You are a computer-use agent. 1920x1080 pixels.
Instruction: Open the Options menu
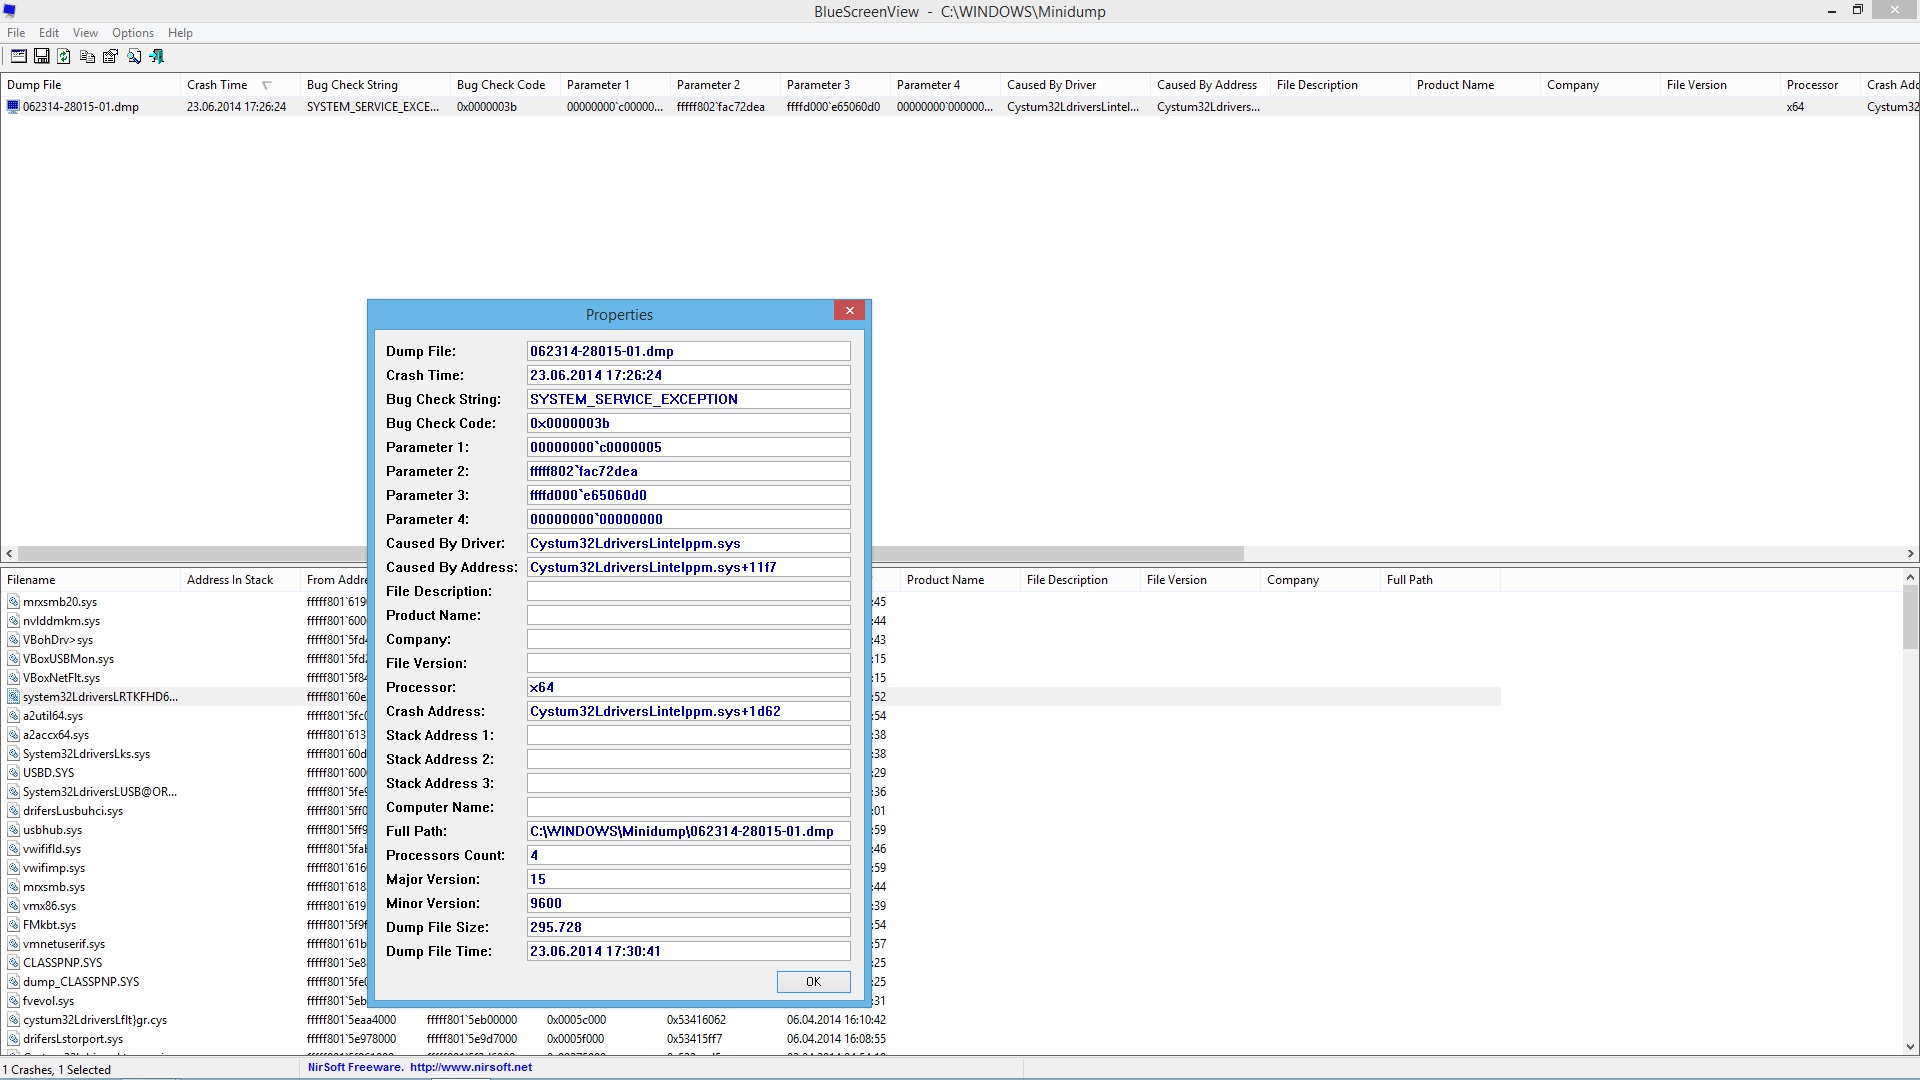(132, 33)
